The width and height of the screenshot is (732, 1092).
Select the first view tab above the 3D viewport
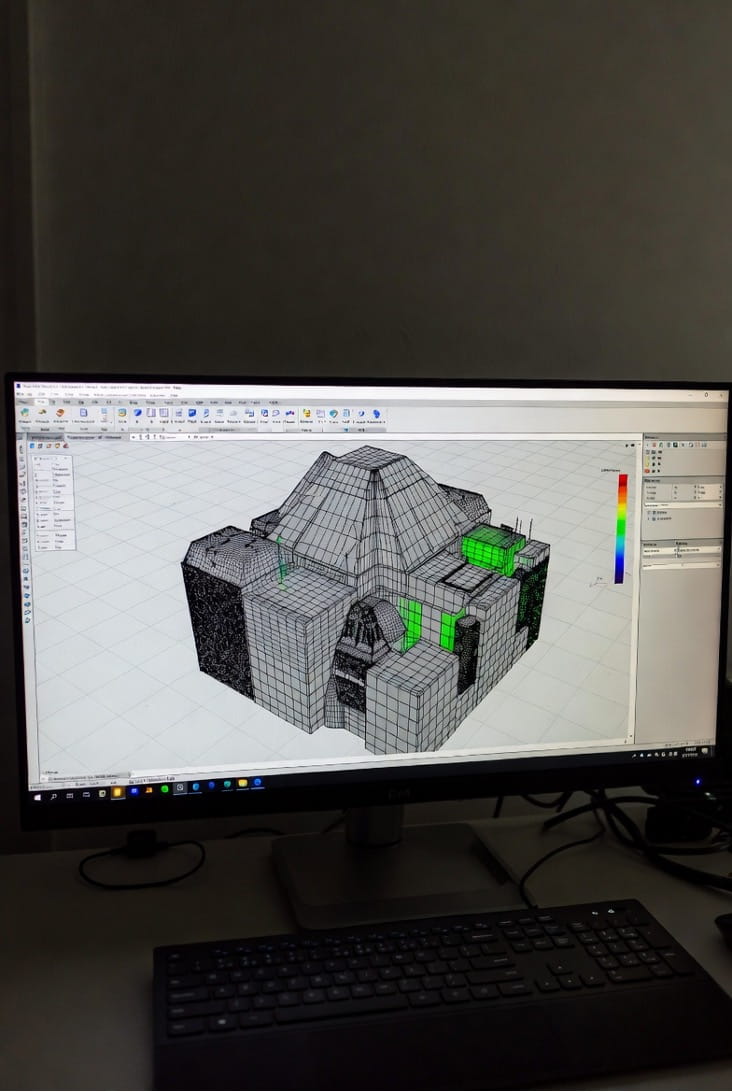pyautogui.click(x=45, y=437)
